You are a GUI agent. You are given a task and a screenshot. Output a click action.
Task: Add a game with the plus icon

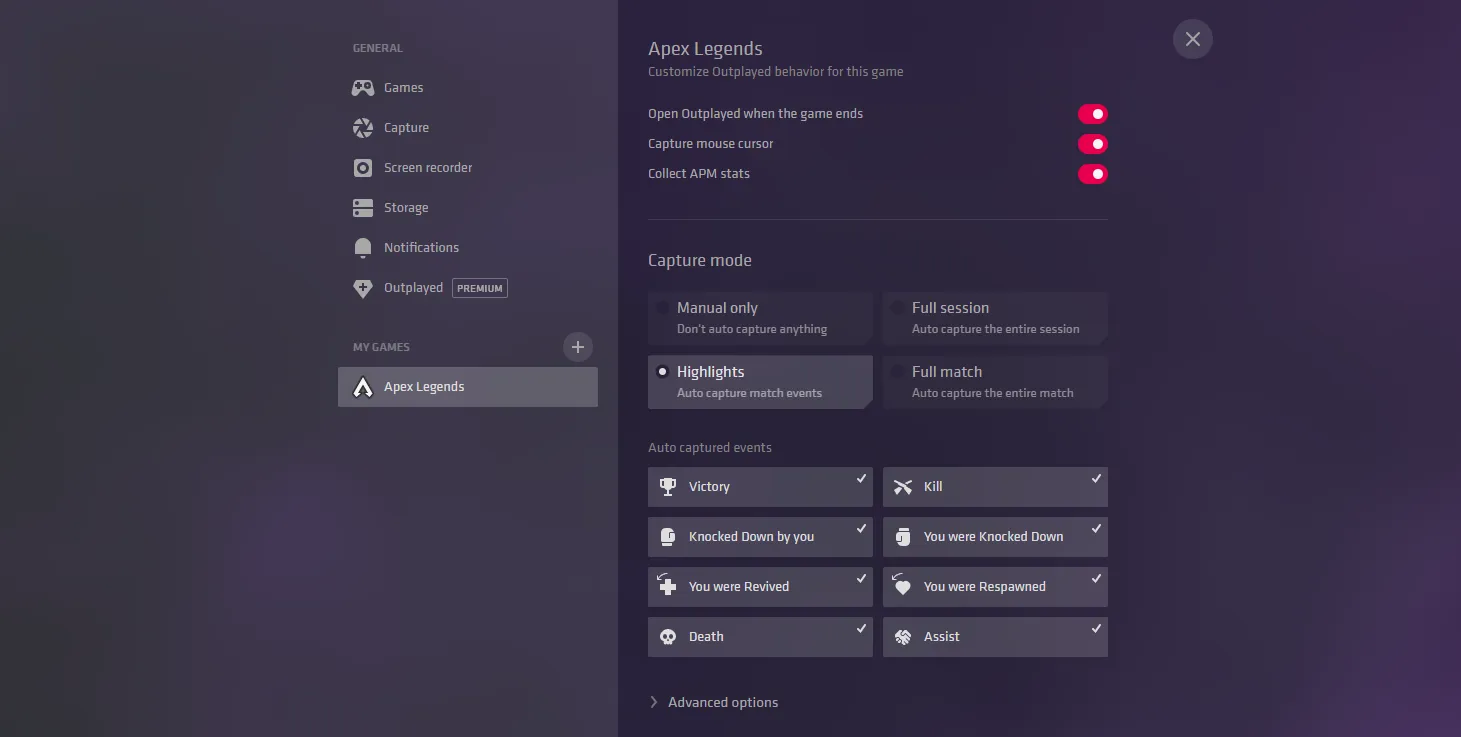[x=577, y=347]
